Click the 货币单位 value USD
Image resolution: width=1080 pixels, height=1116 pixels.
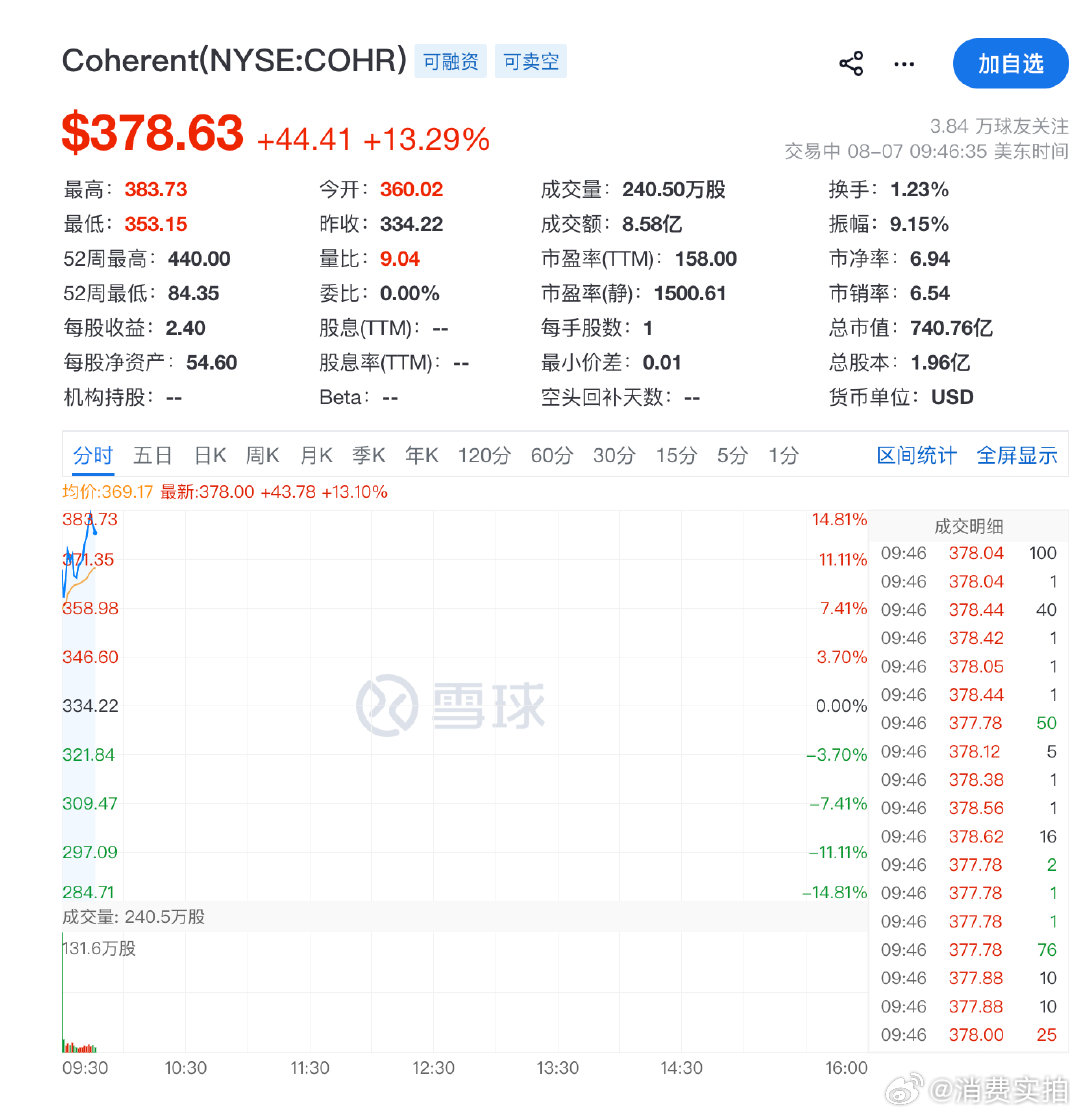(x=952, y=397)
